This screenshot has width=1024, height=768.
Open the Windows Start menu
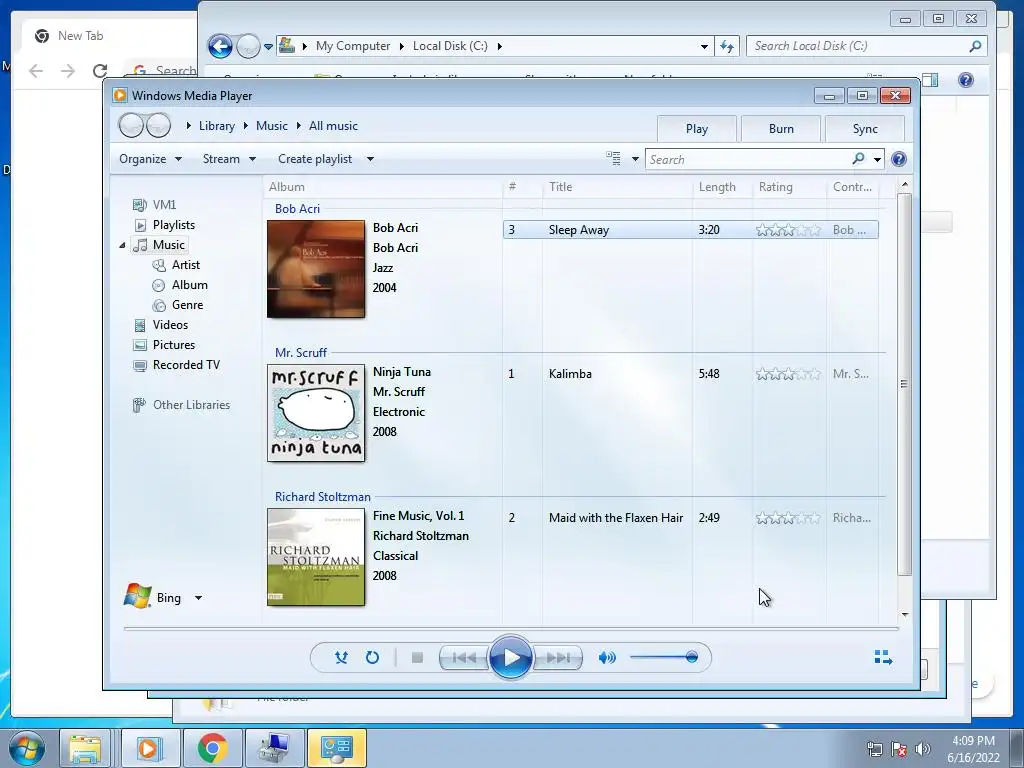(27, 748)
